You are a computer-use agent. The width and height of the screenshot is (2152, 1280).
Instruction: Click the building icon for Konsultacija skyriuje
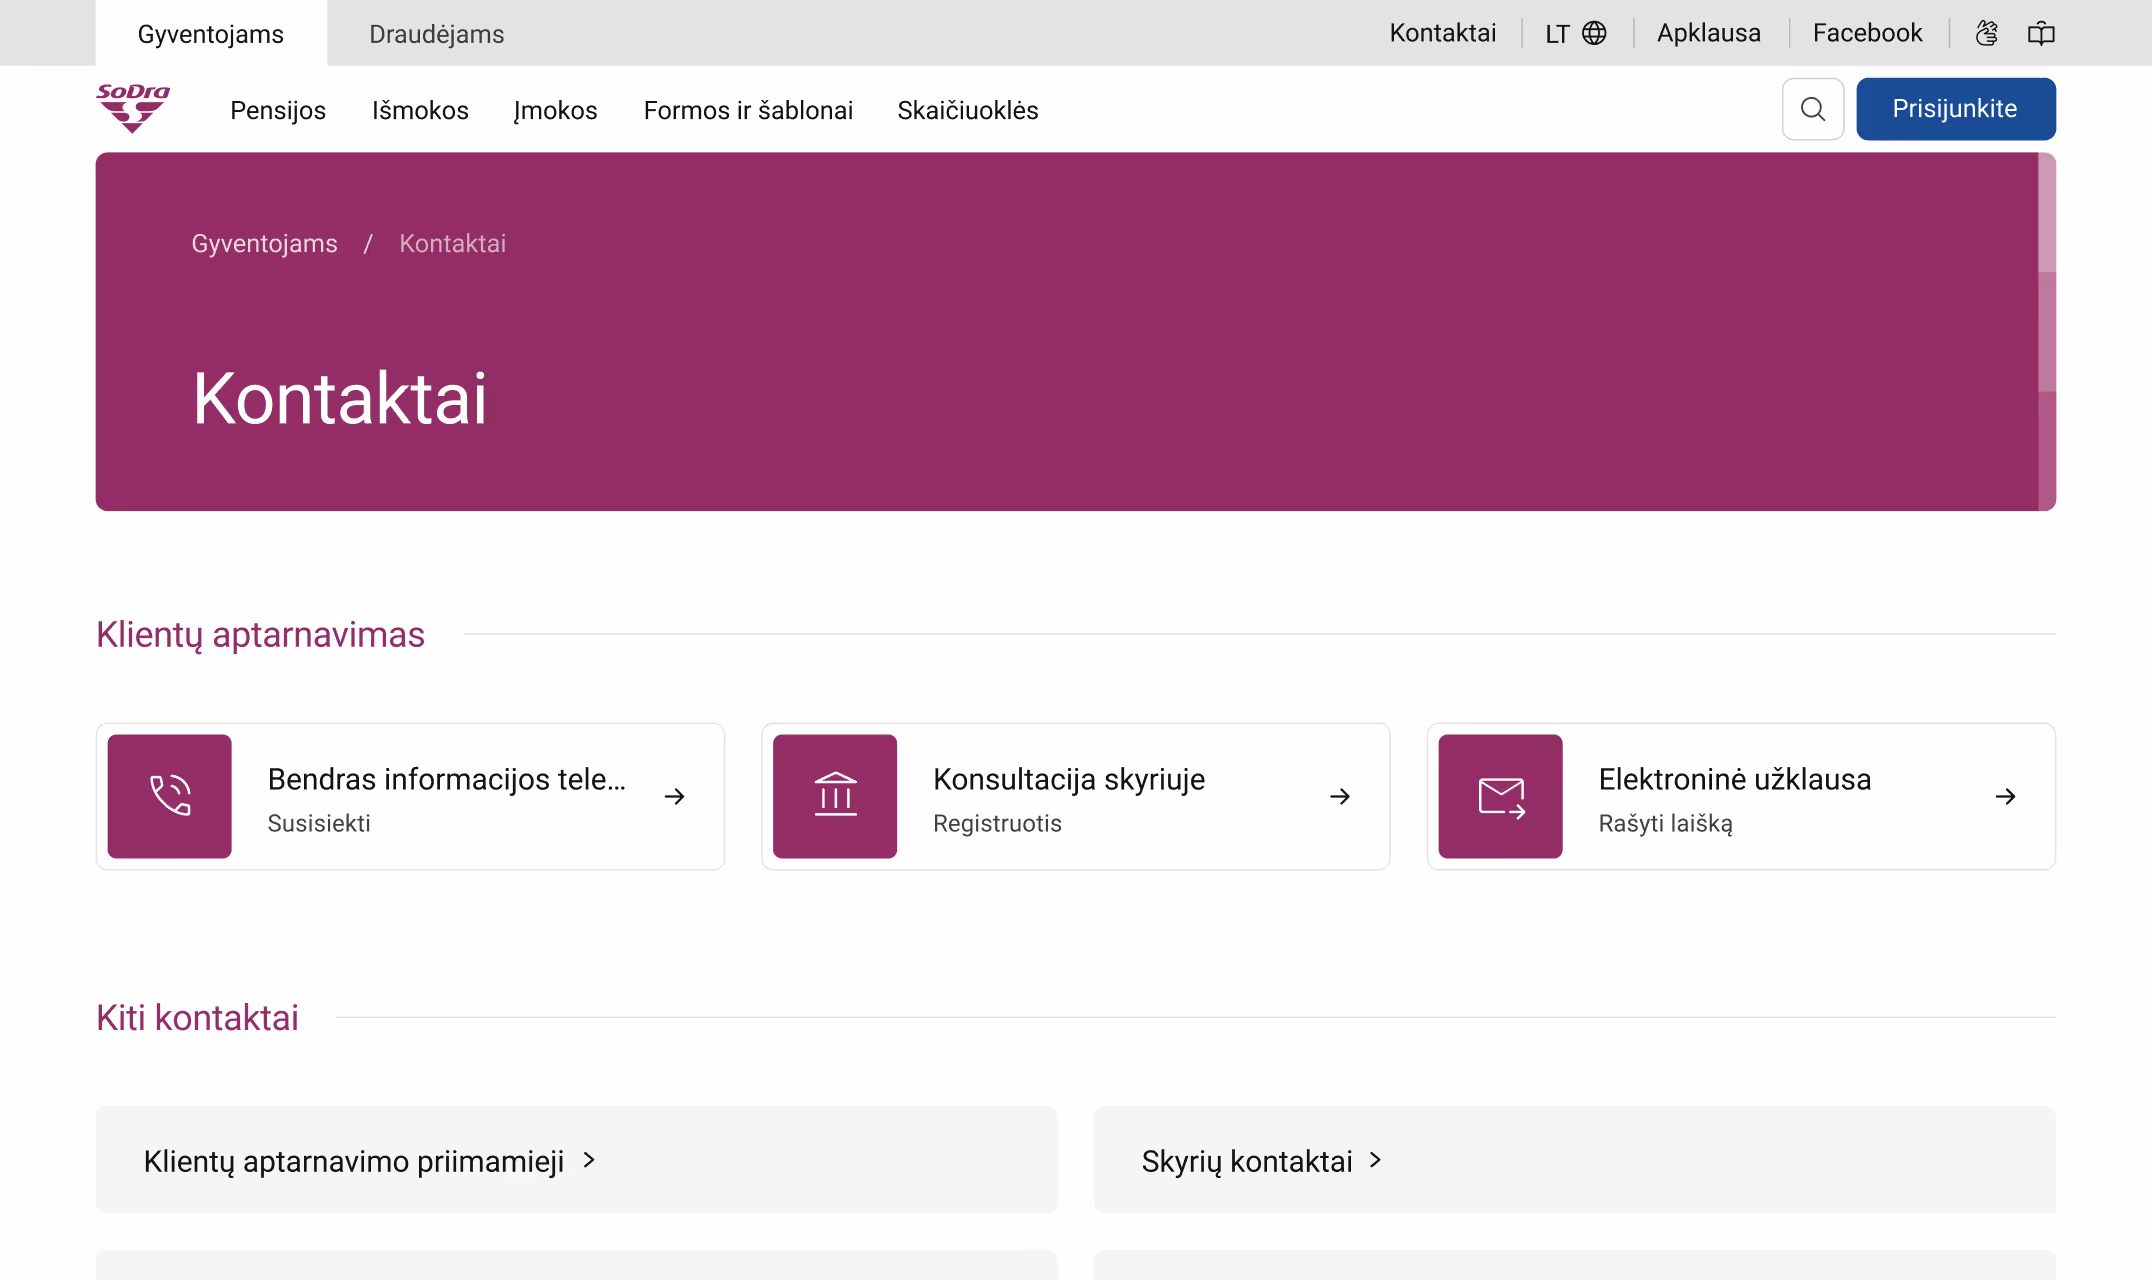pos(835,796)
